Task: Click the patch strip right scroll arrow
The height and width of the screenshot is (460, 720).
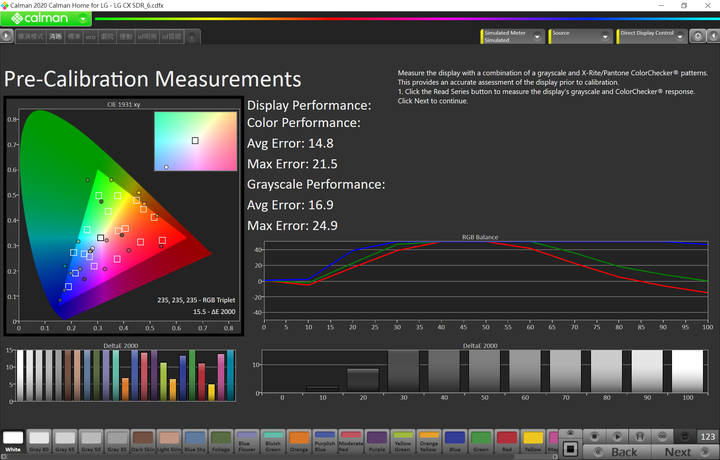Action: tap(555, 457)
